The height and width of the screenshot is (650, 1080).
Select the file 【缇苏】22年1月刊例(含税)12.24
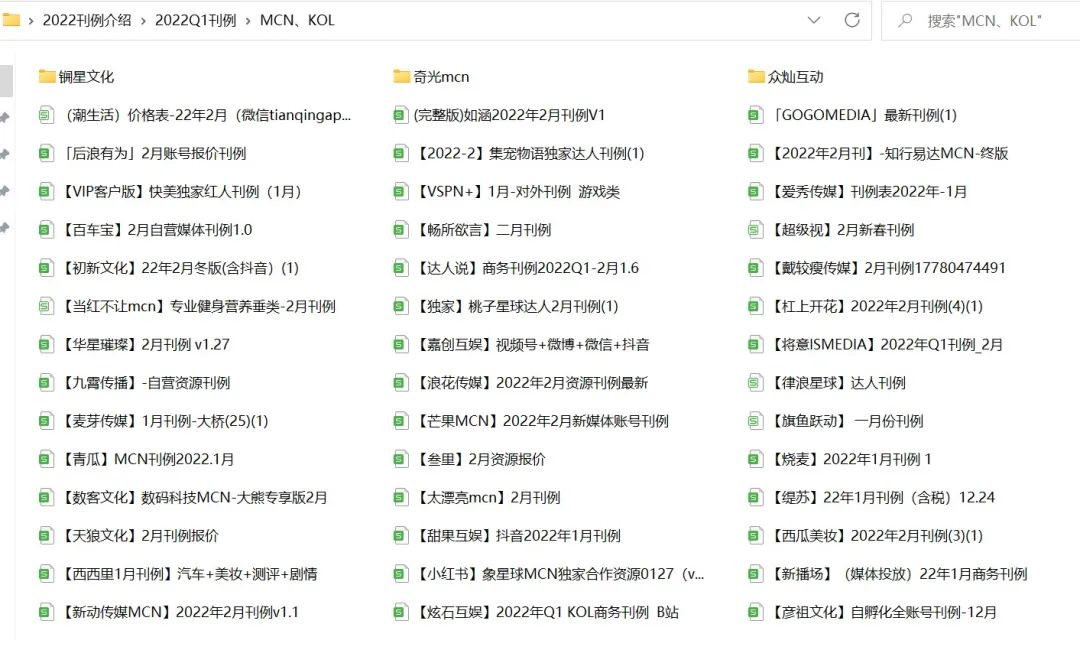point(872,497)
